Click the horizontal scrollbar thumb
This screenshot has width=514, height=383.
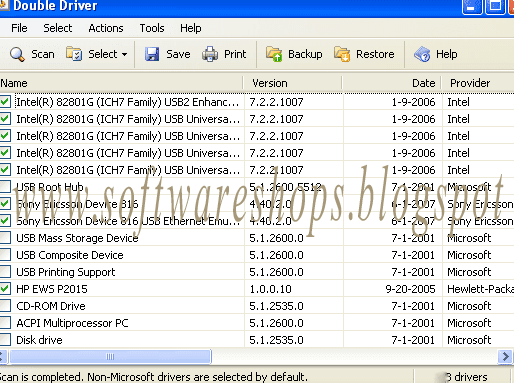[110, 357]
